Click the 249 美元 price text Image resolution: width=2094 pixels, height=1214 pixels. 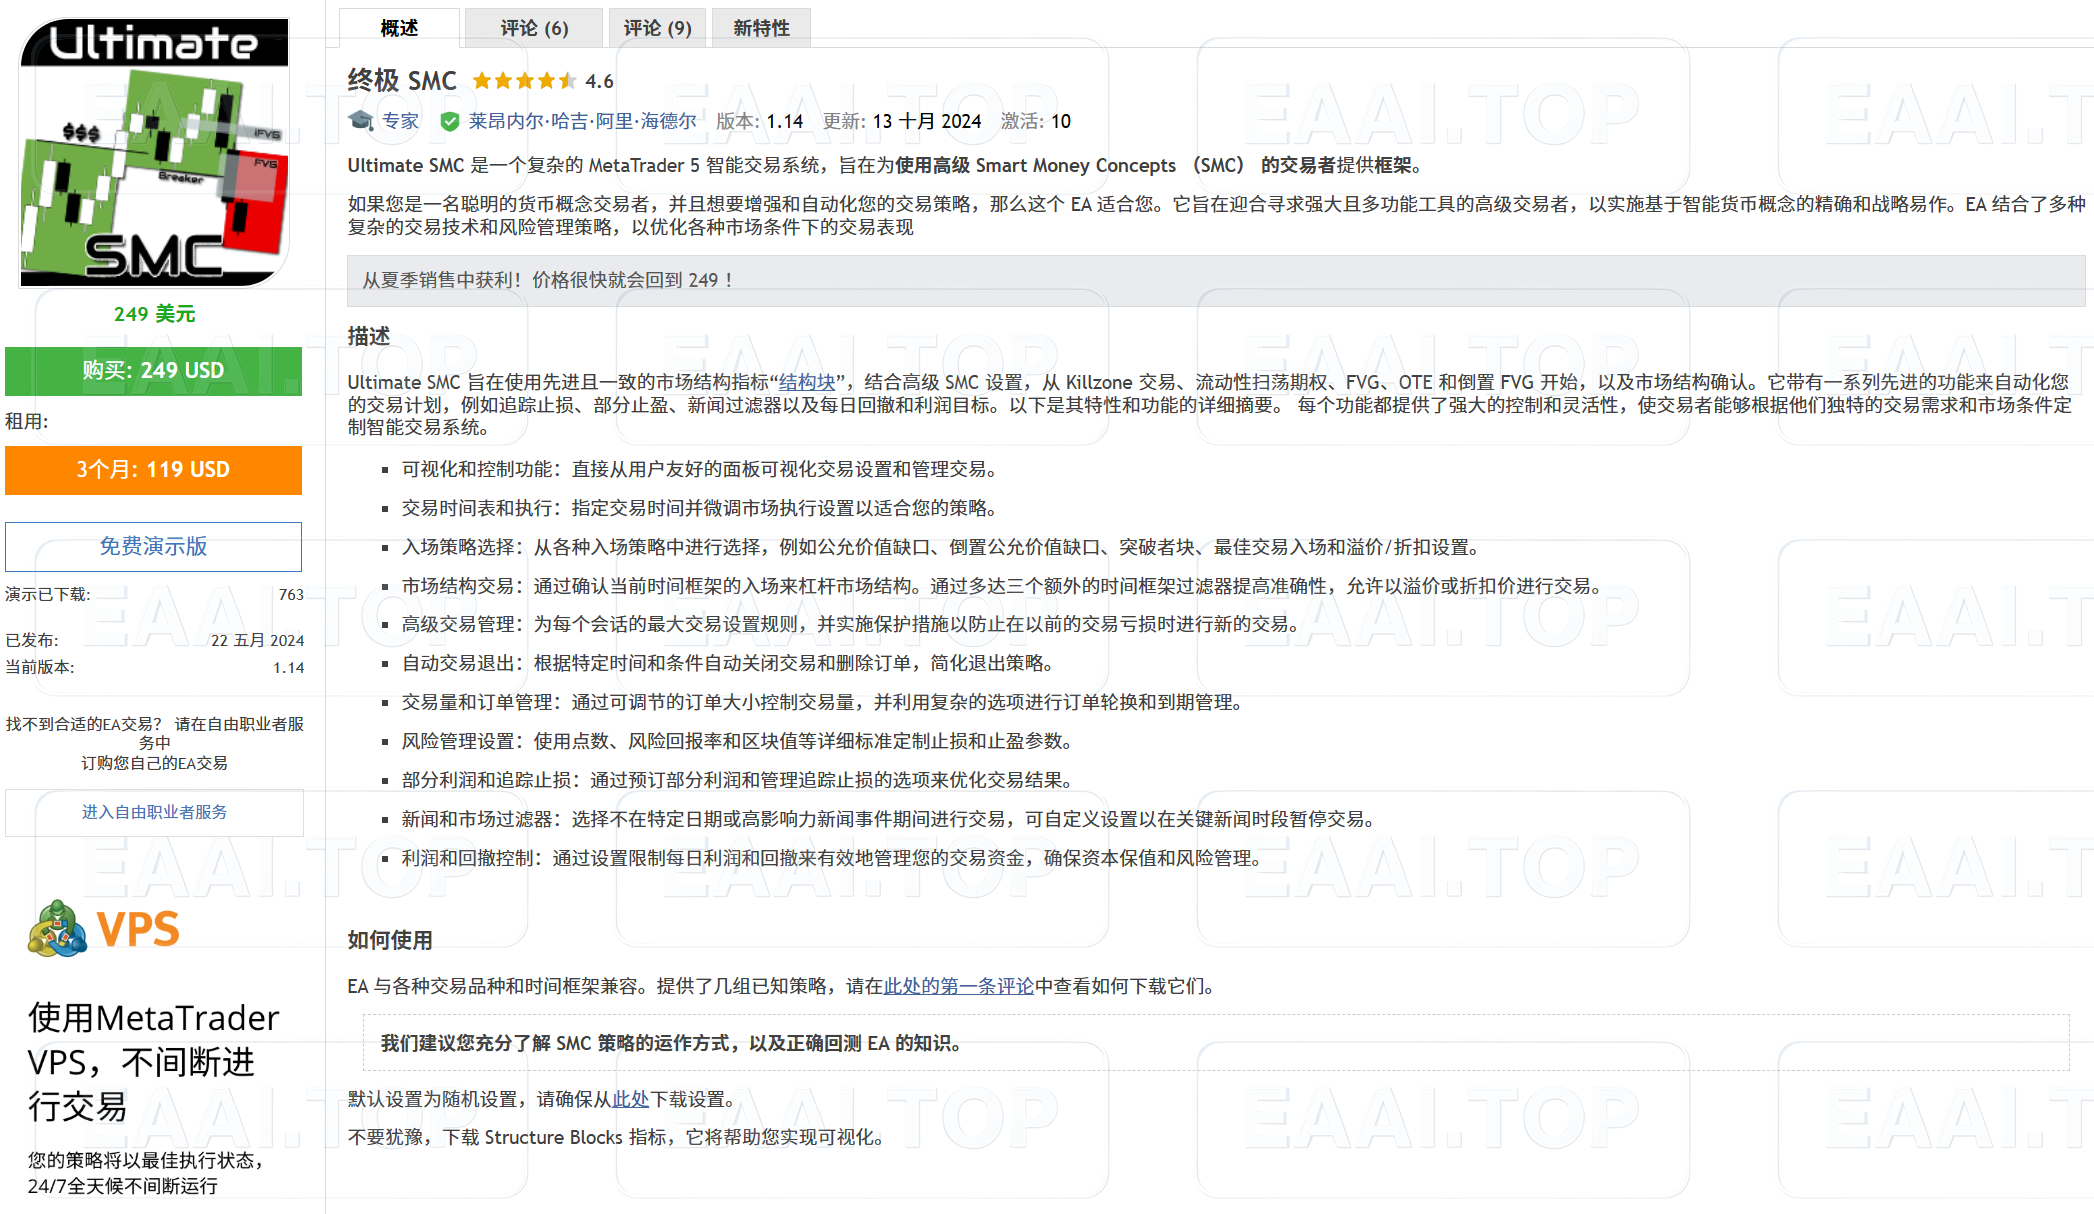154,314
